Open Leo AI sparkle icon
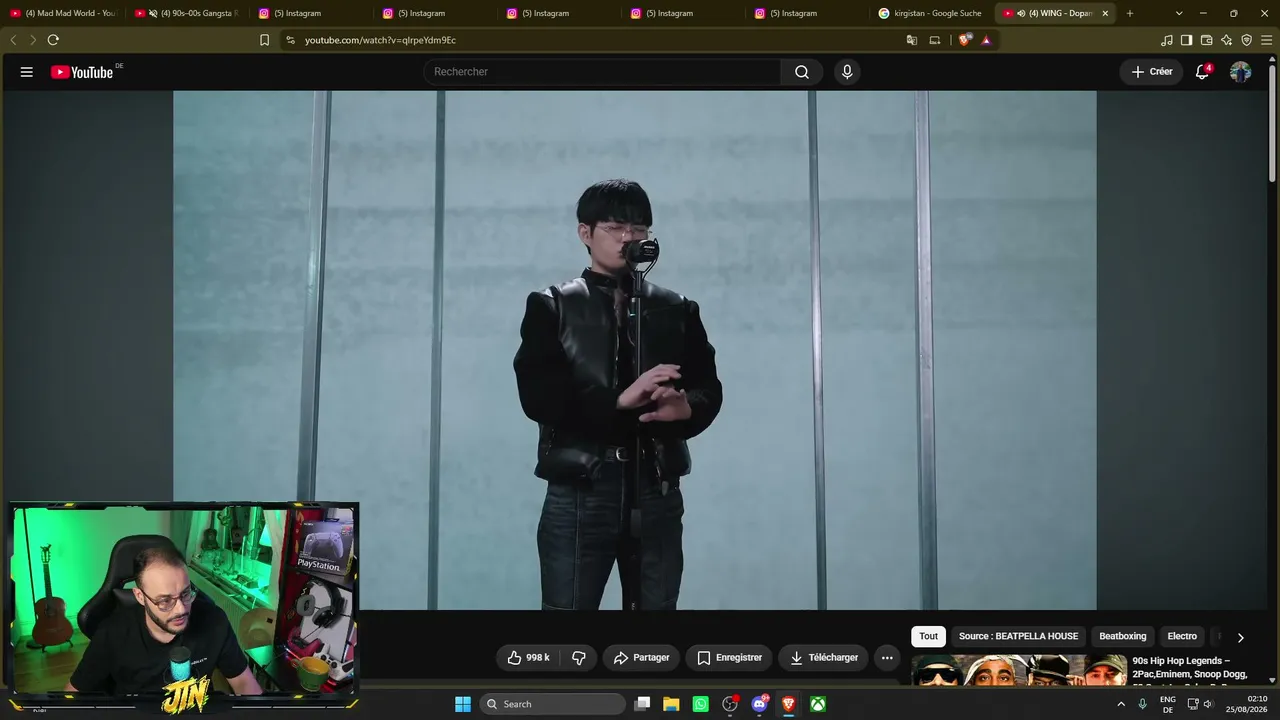The height and width of the screenshot is (720, 1280). 1226,40
